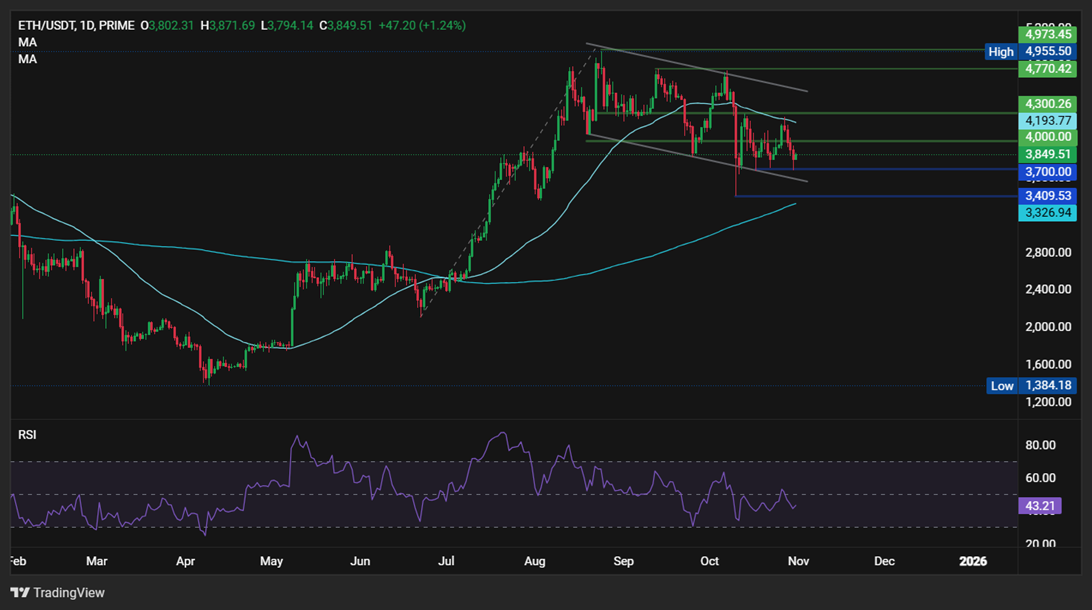Click the Nov label on the time axis
The width and height of the screenshot is (1092, 610).
click(798, 561)
